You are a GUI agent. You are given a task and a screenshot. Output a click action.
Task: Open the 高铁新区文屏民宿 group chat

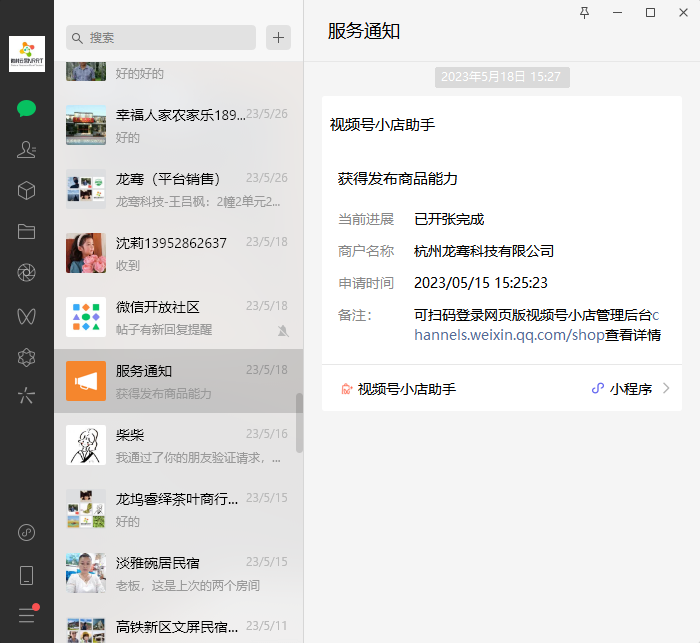179,624
